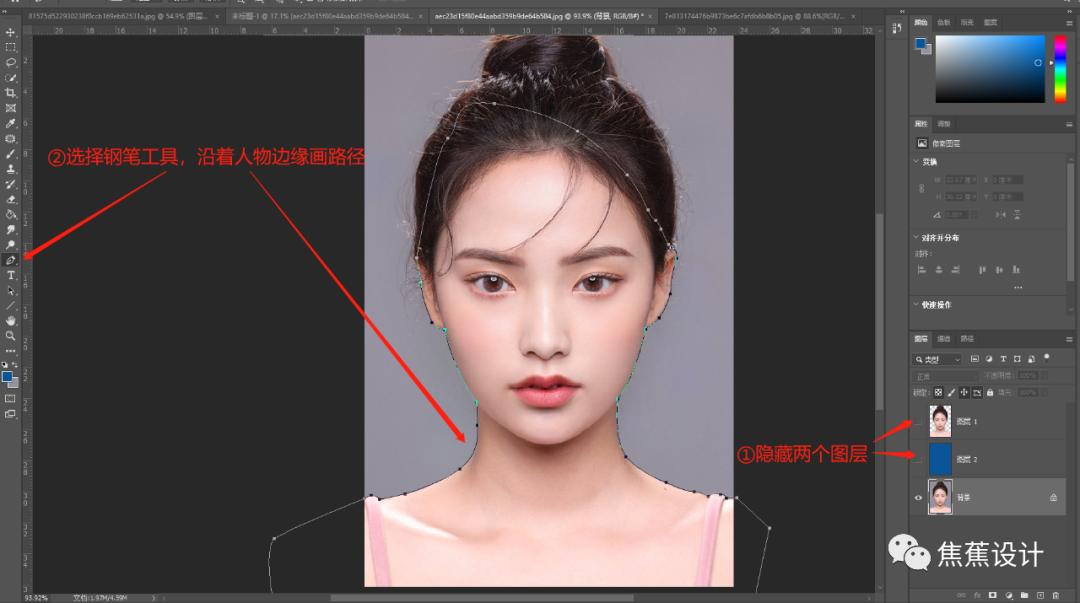This screenshot has height=603, width=1080.
Task: Show layer 2 by clicking its visibility box
Action: (x=918, y=459)
